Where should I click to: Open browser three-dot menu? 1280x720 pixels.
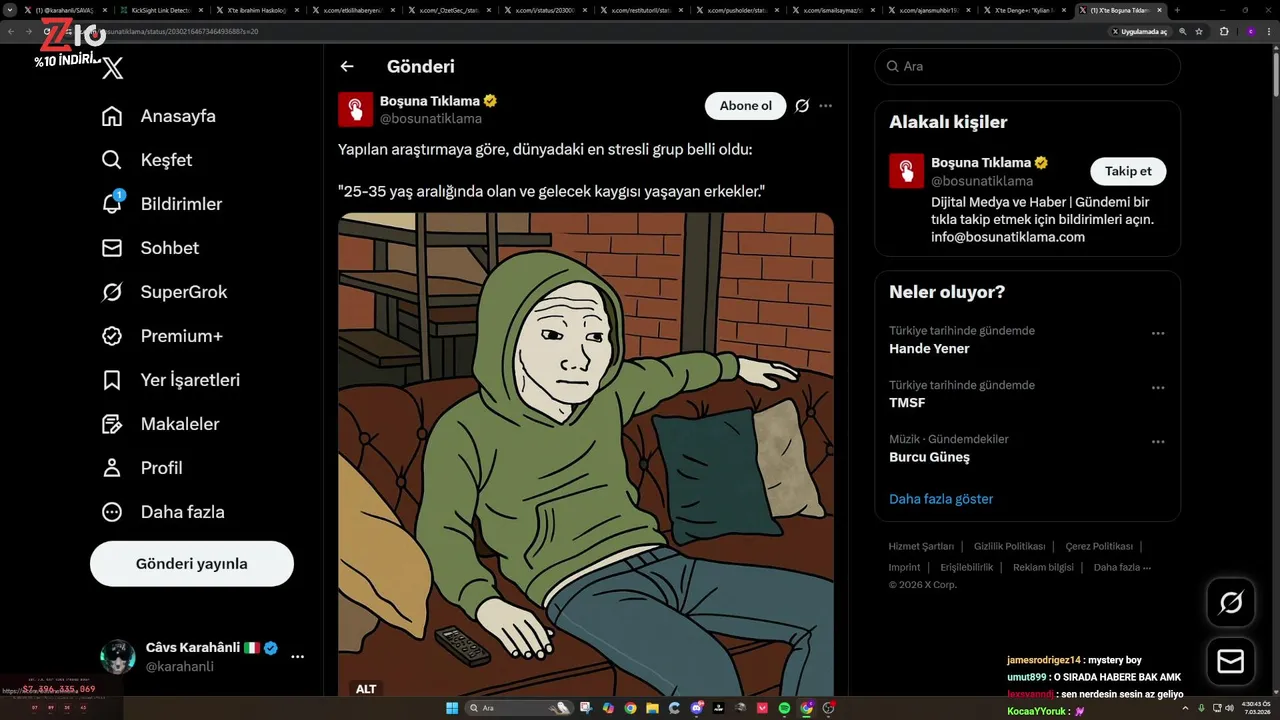1270,31
